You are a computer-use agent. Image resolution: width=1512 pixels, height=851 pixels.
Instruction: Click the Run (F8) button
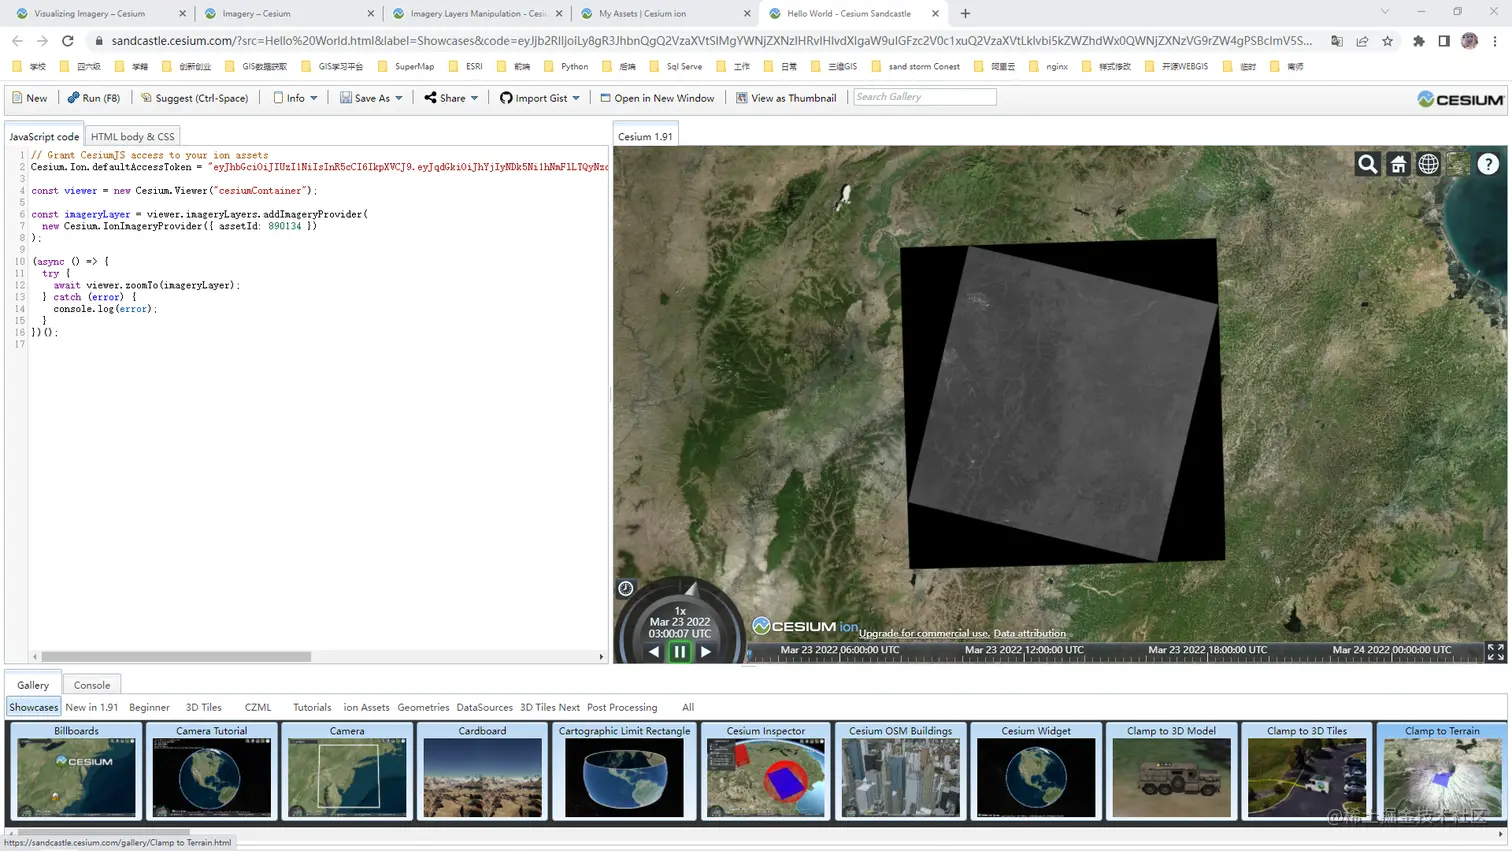[x=94, y=98]
